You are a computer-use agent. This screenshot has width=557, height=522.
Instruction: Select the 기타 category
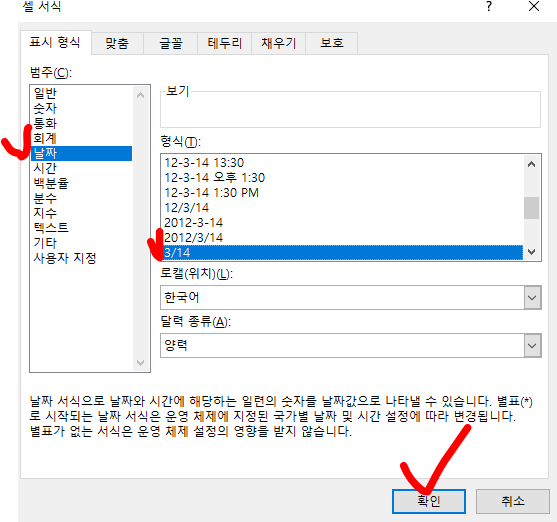pyautogui.click(x=81, y=243)
